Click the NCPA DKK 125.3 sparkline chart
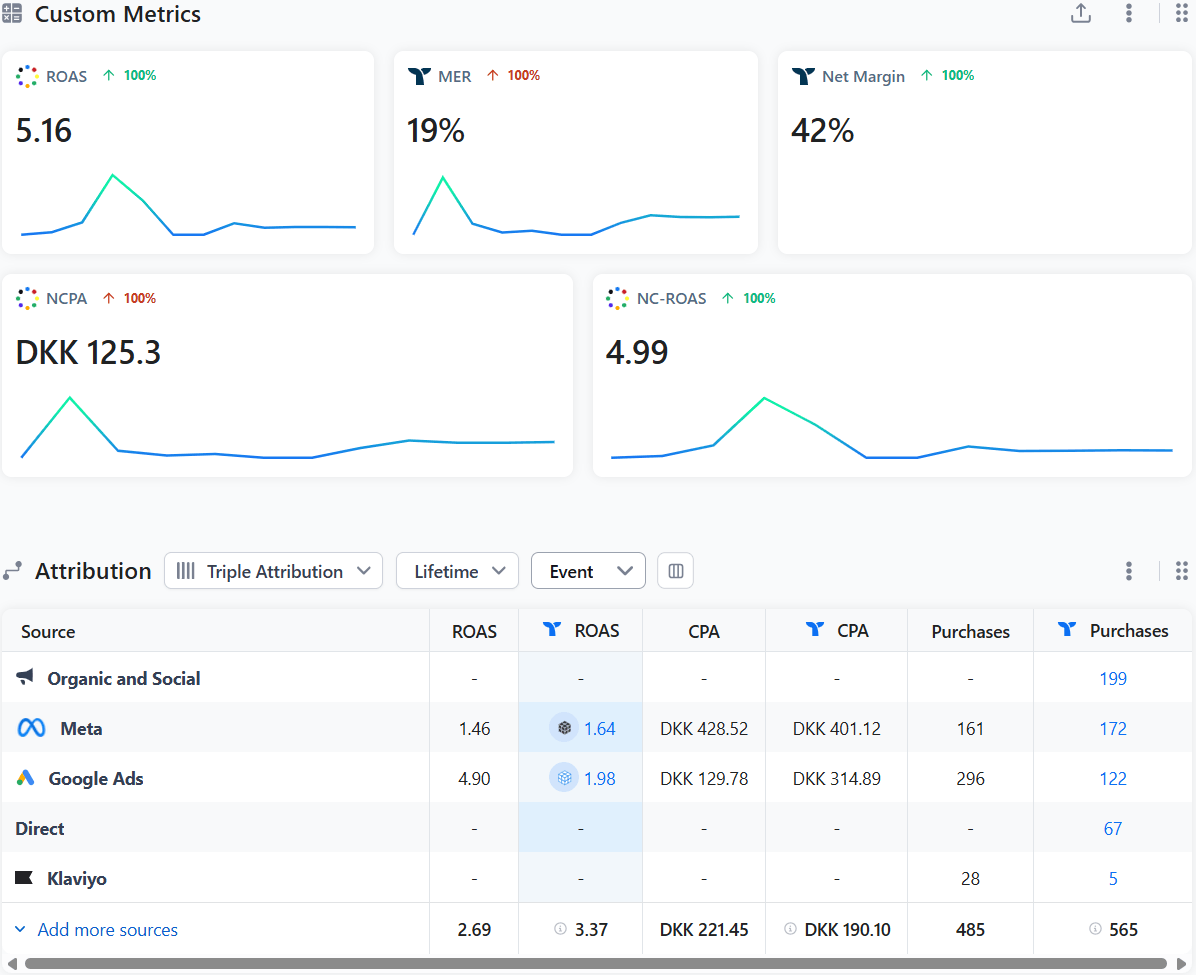This screenshot has width=1196, height=975. (x=288, y=427)
